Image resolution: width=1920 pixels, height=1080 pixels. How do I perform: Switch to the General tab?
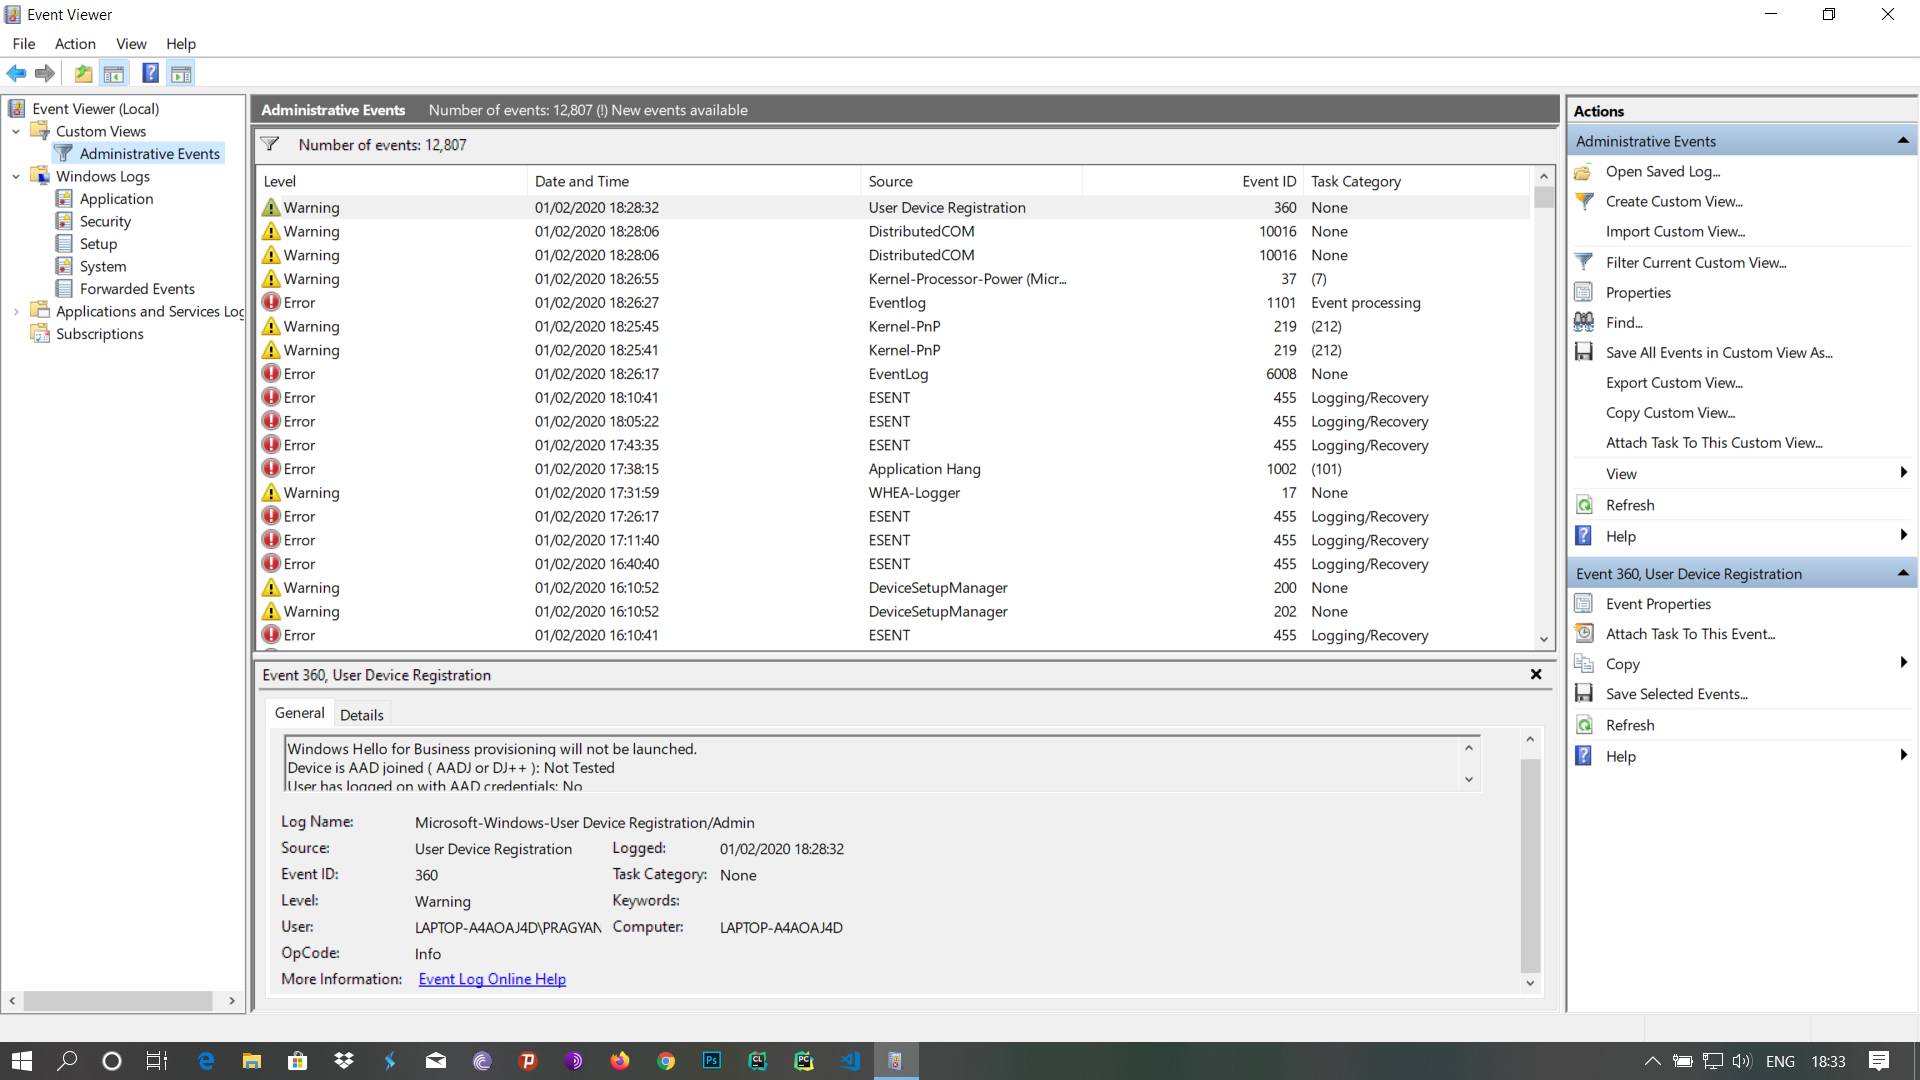(299, 713)
